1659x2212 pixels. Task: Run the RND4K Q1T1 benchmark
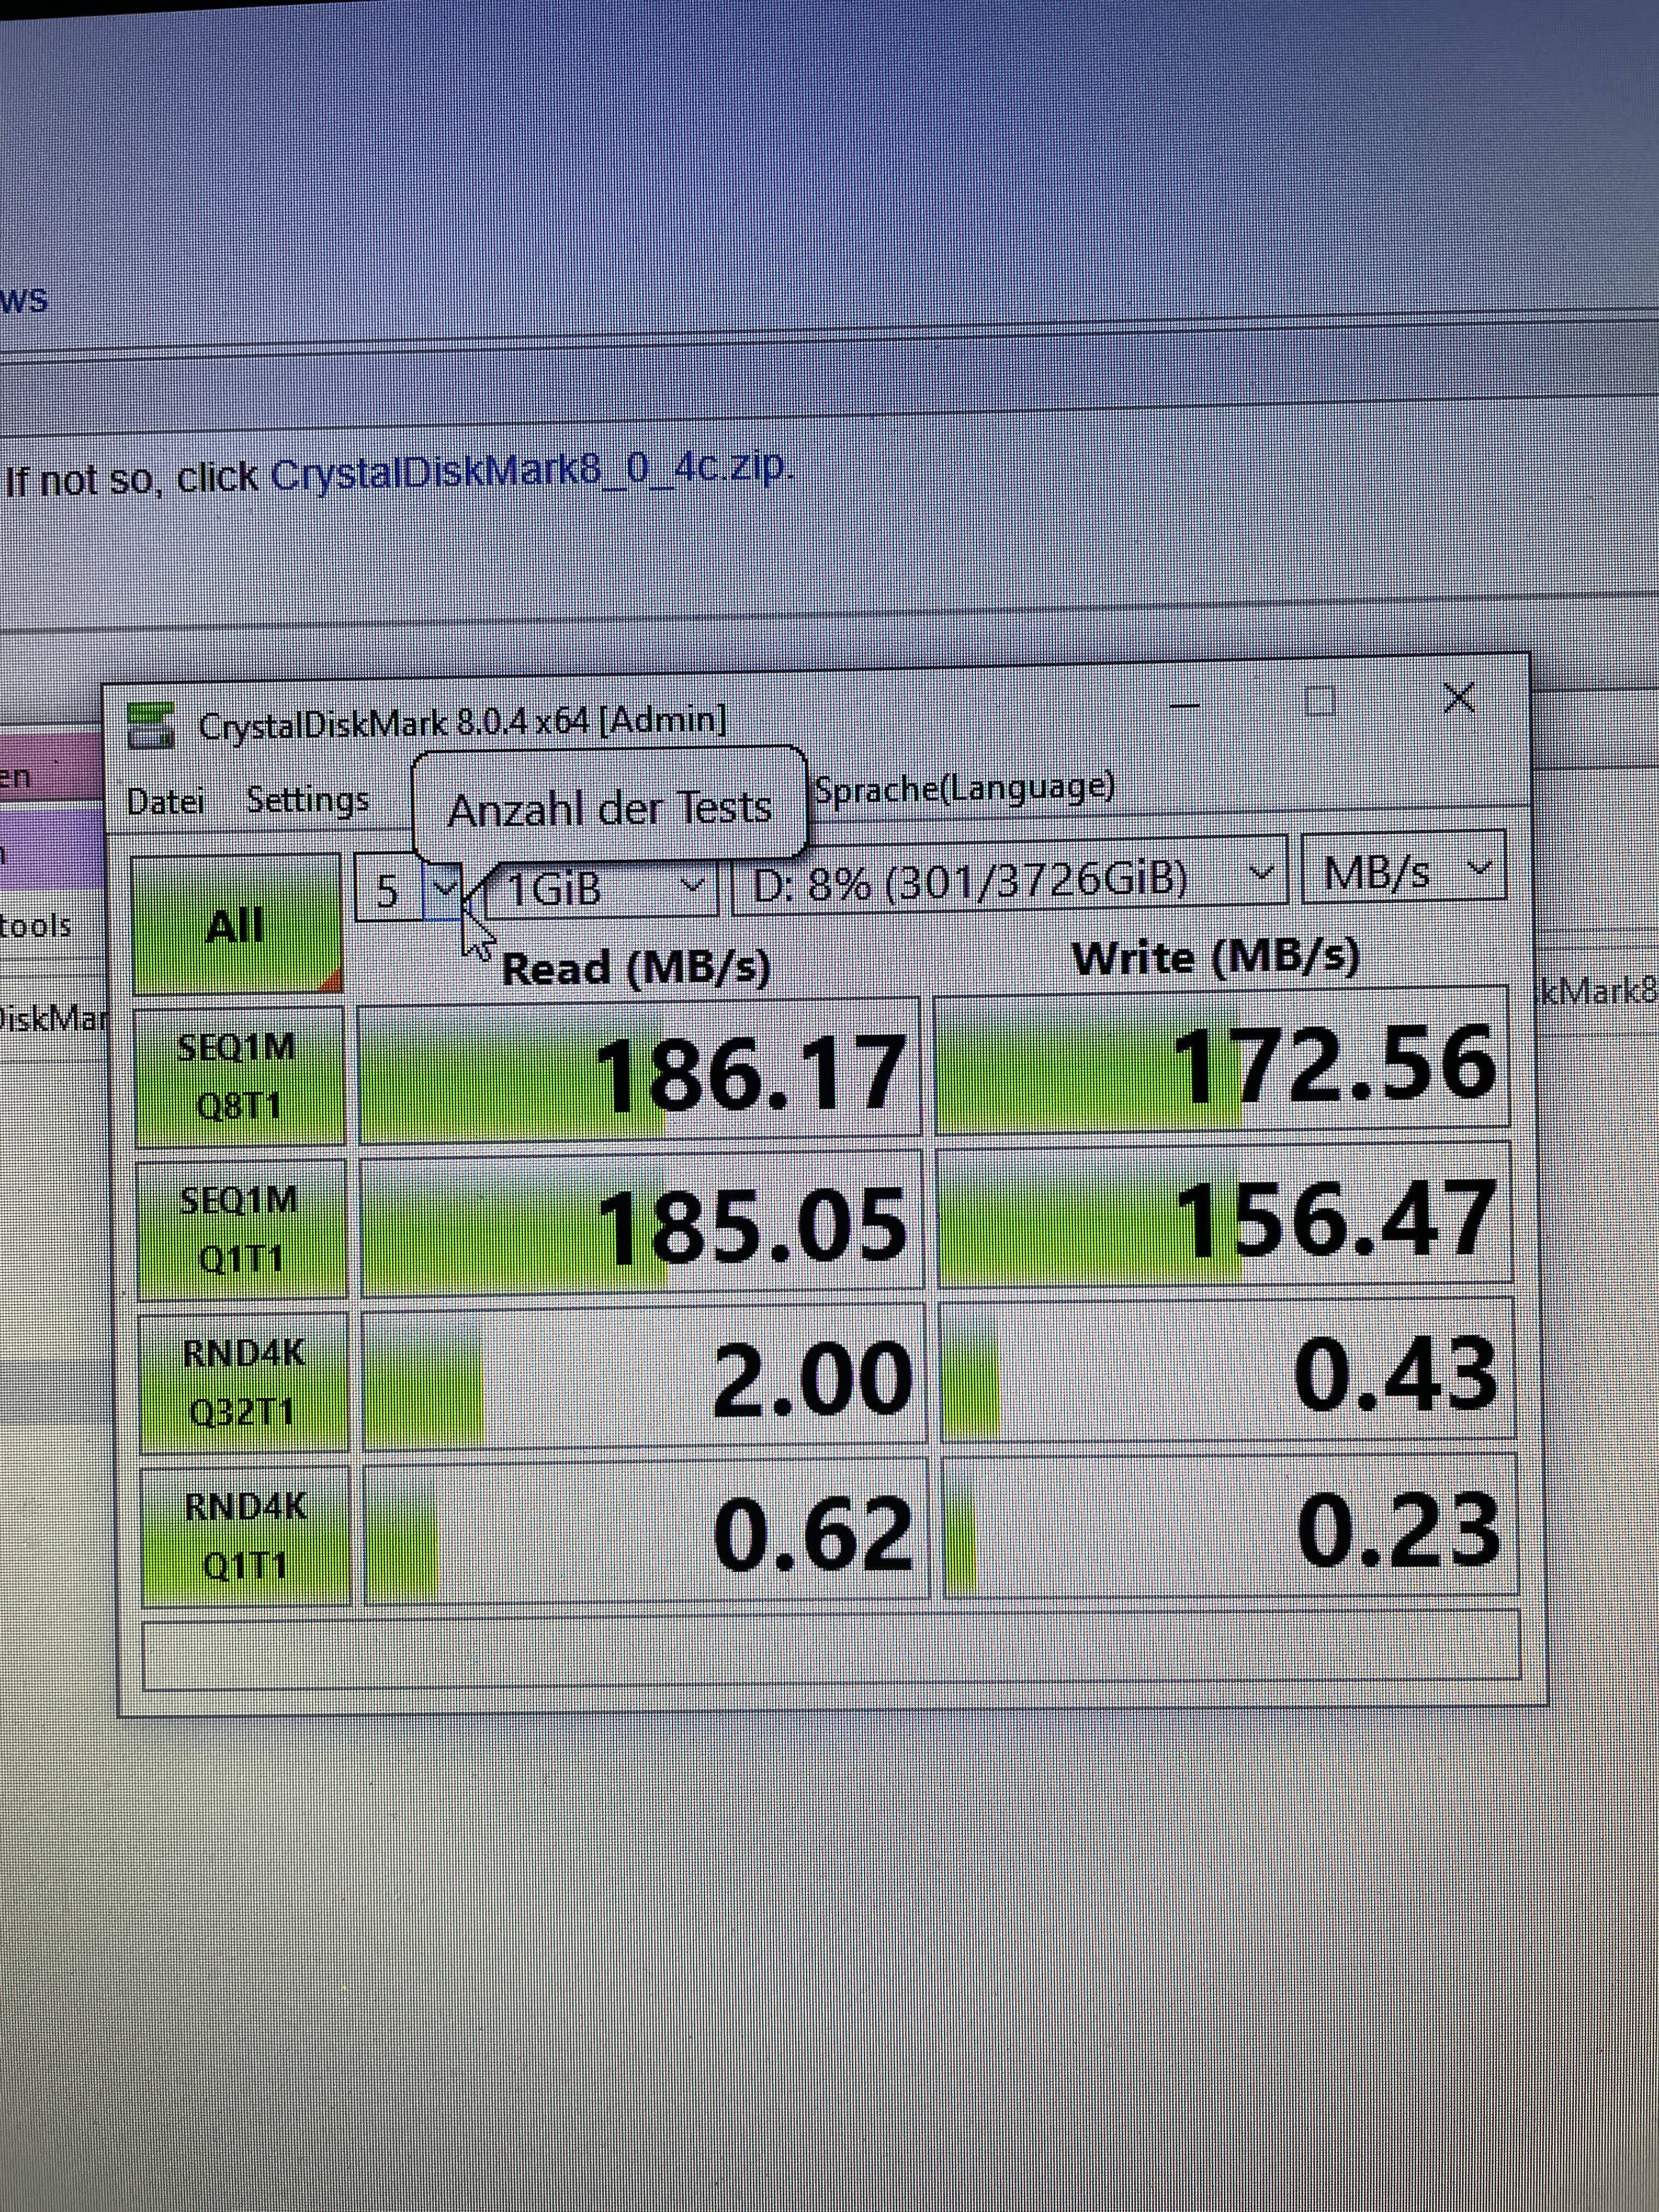point(246,1535)
